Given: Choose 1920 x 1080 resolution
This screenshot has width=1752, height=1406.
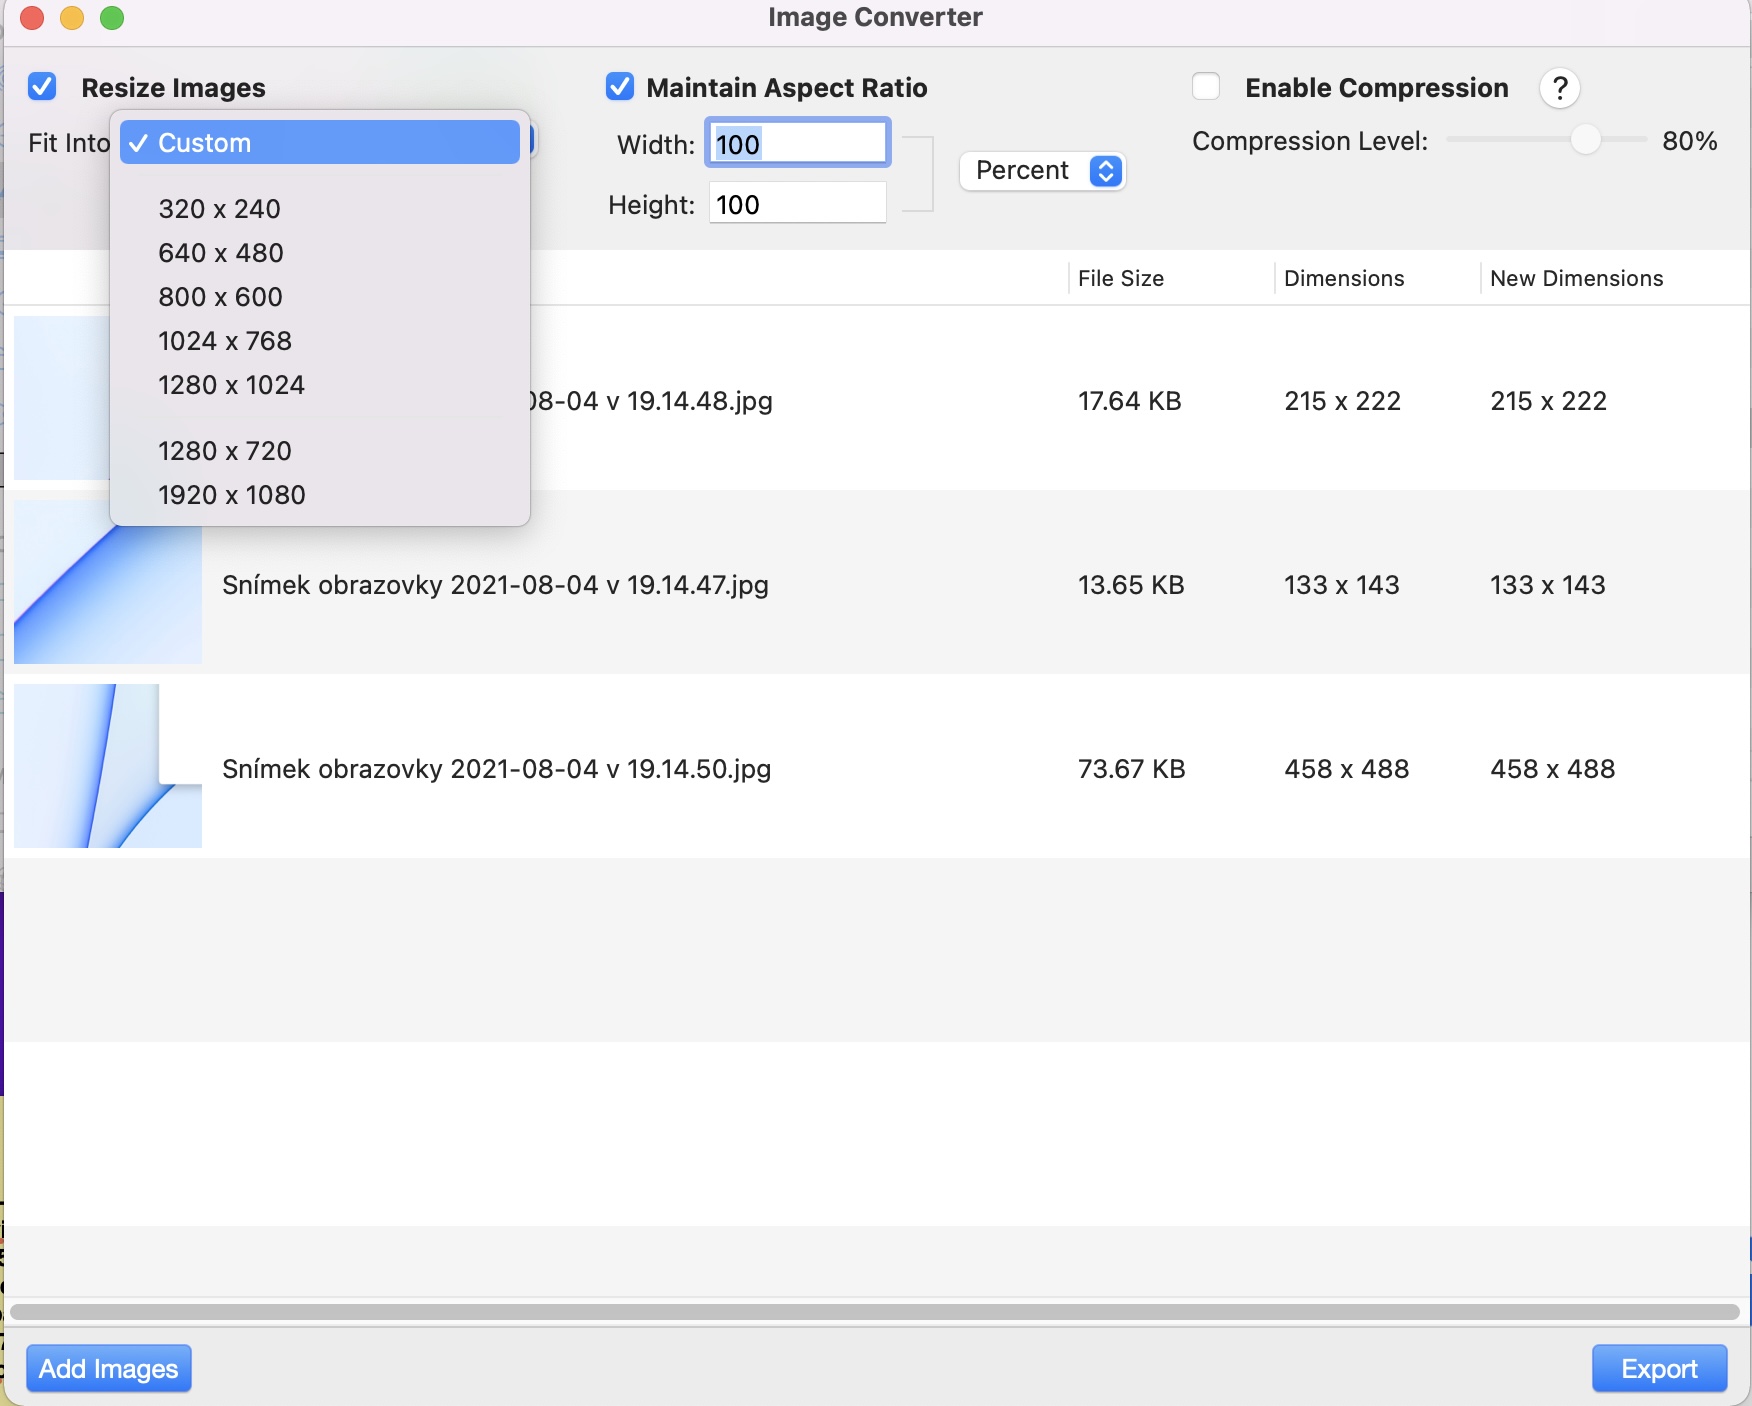Looking at the screenshot, I should 232,495.
